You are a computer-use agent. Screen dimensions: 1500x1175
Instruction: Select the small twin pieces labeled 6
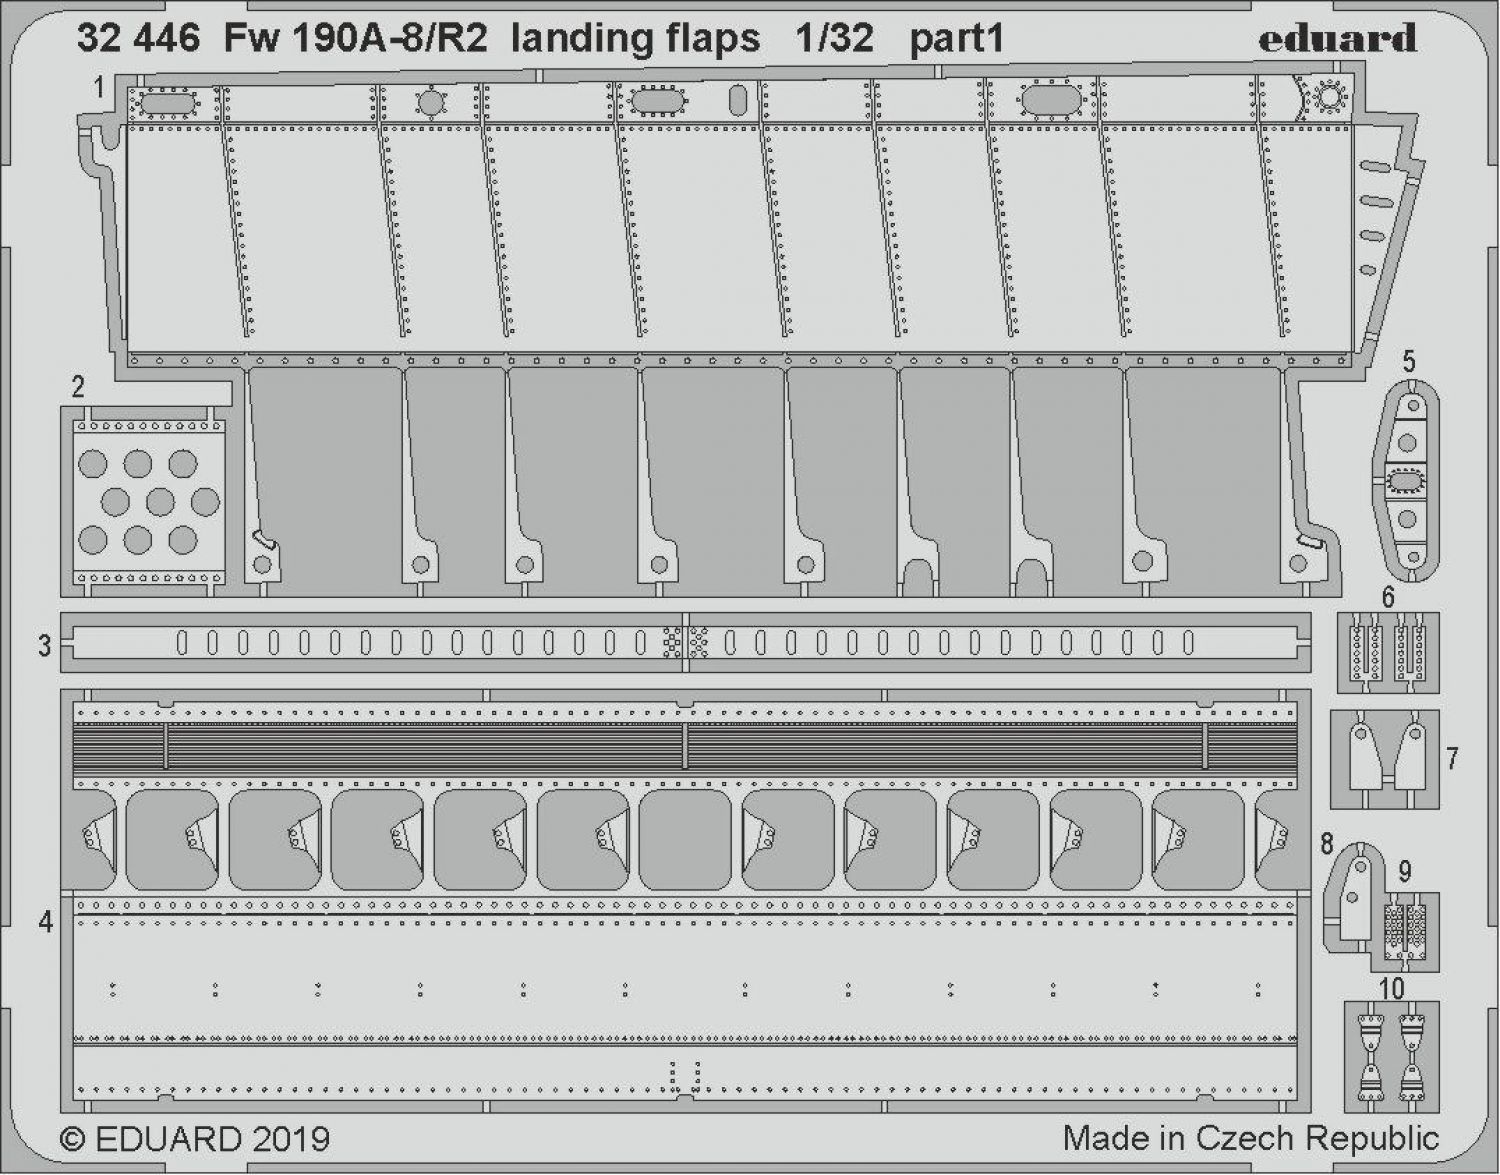1389,650
